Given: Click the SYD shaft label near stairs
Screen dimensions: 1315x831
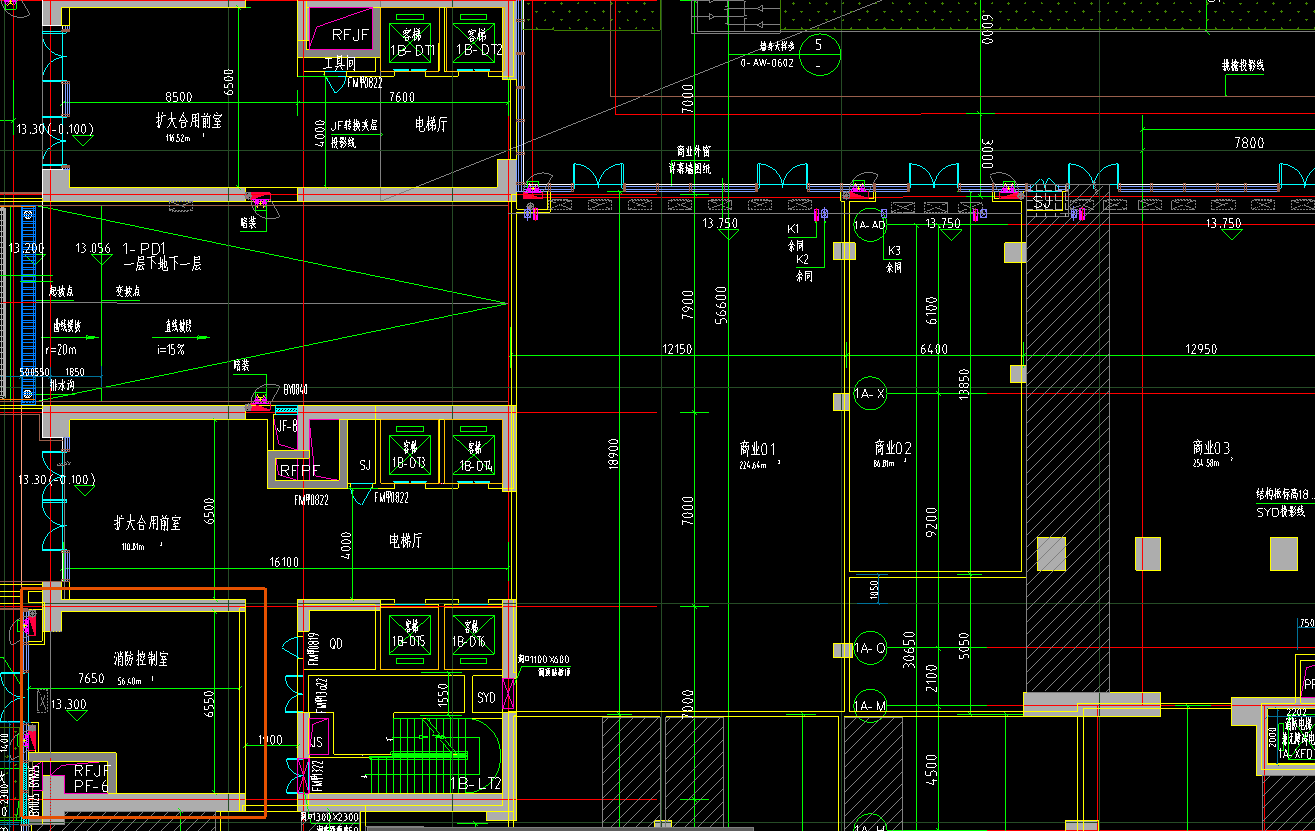Looking at the screenshot, I should pyautogui.click(x=487, y=697).
